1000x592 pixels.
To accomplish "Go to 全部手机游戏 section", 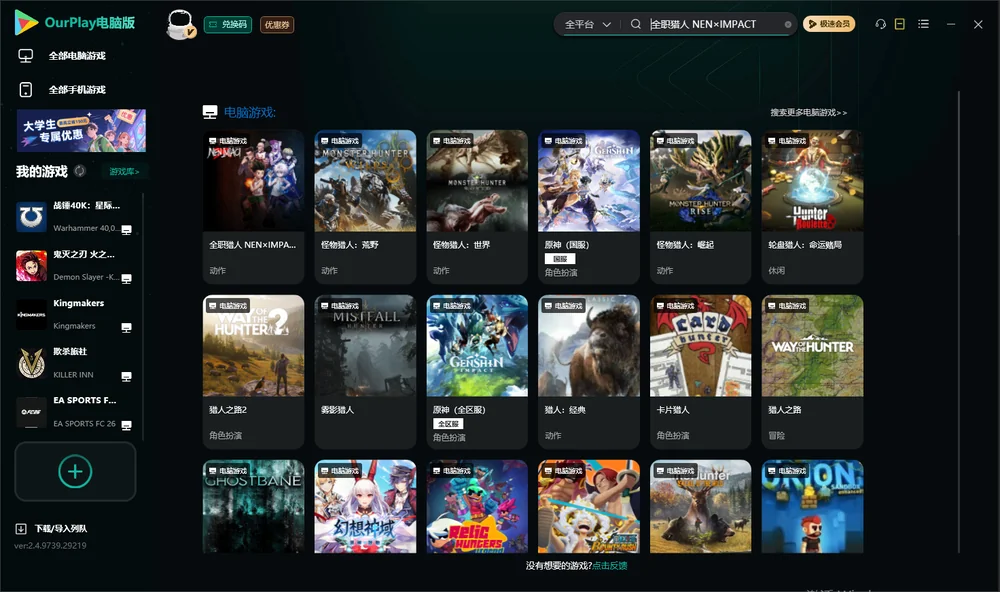I will coord(62,89).
